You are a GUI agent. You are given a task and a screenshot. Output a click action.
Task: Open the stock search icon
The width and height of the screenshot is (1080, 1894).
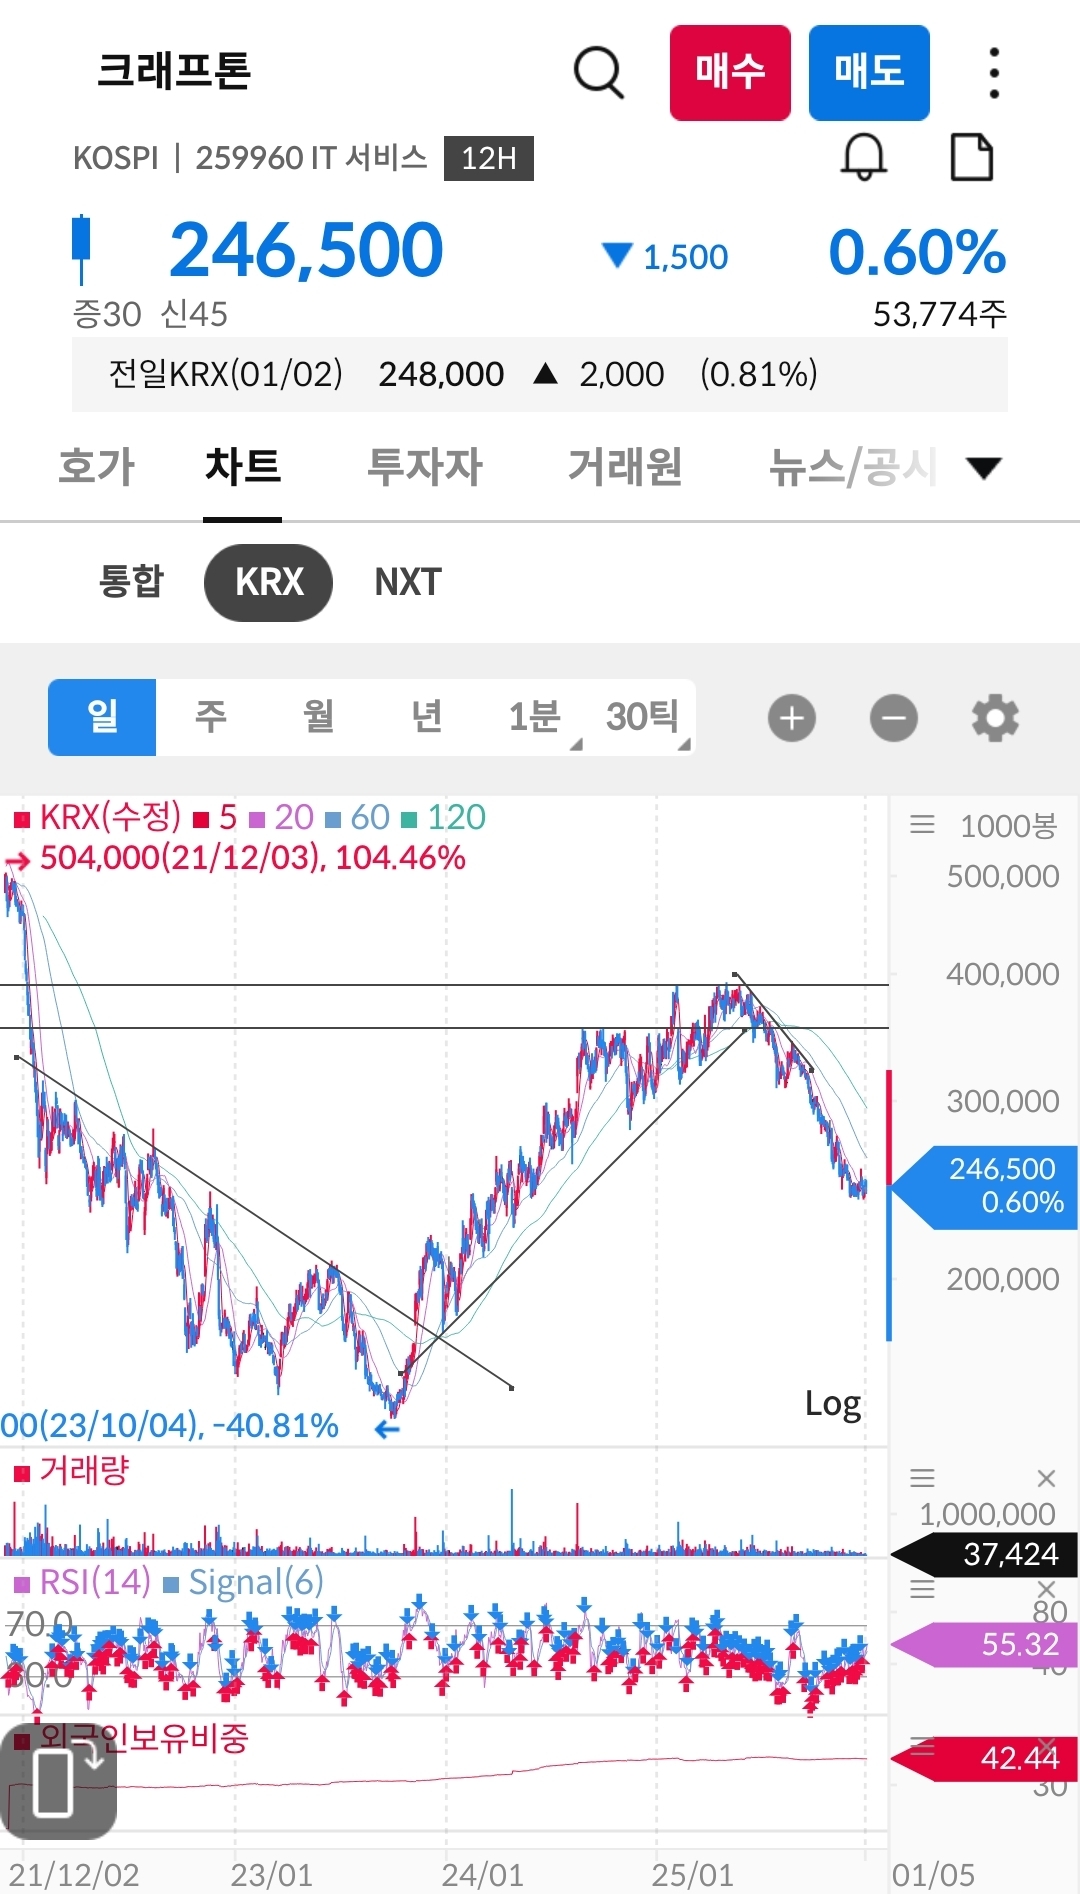coord(597,73)
